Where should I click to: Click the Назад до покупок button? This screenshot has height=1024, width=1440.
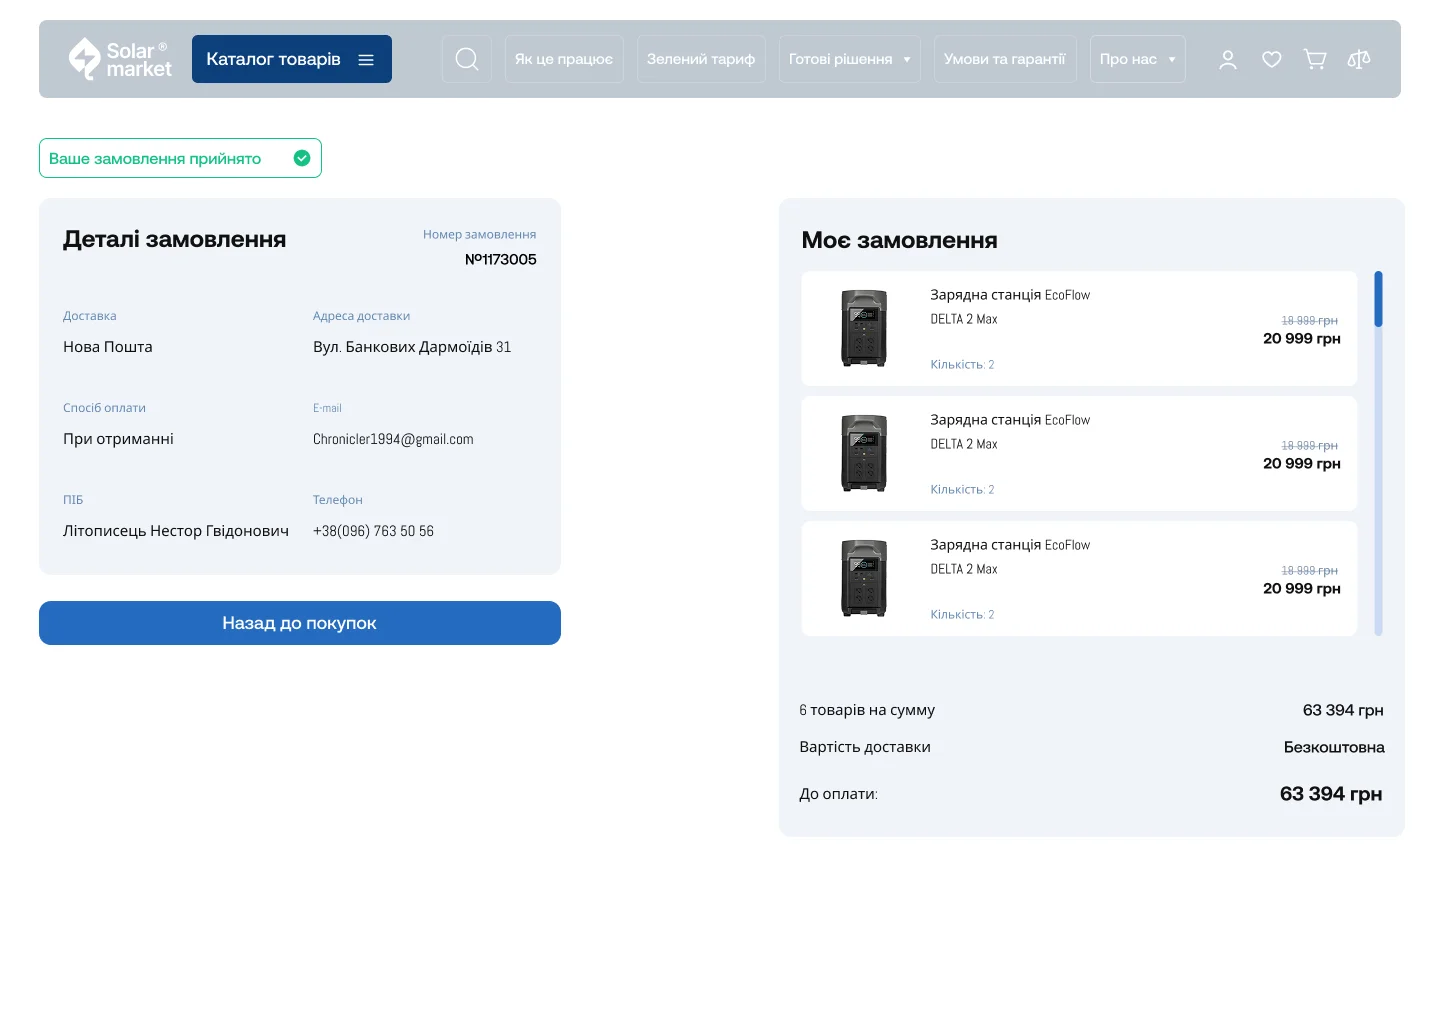tap(300, 623)
